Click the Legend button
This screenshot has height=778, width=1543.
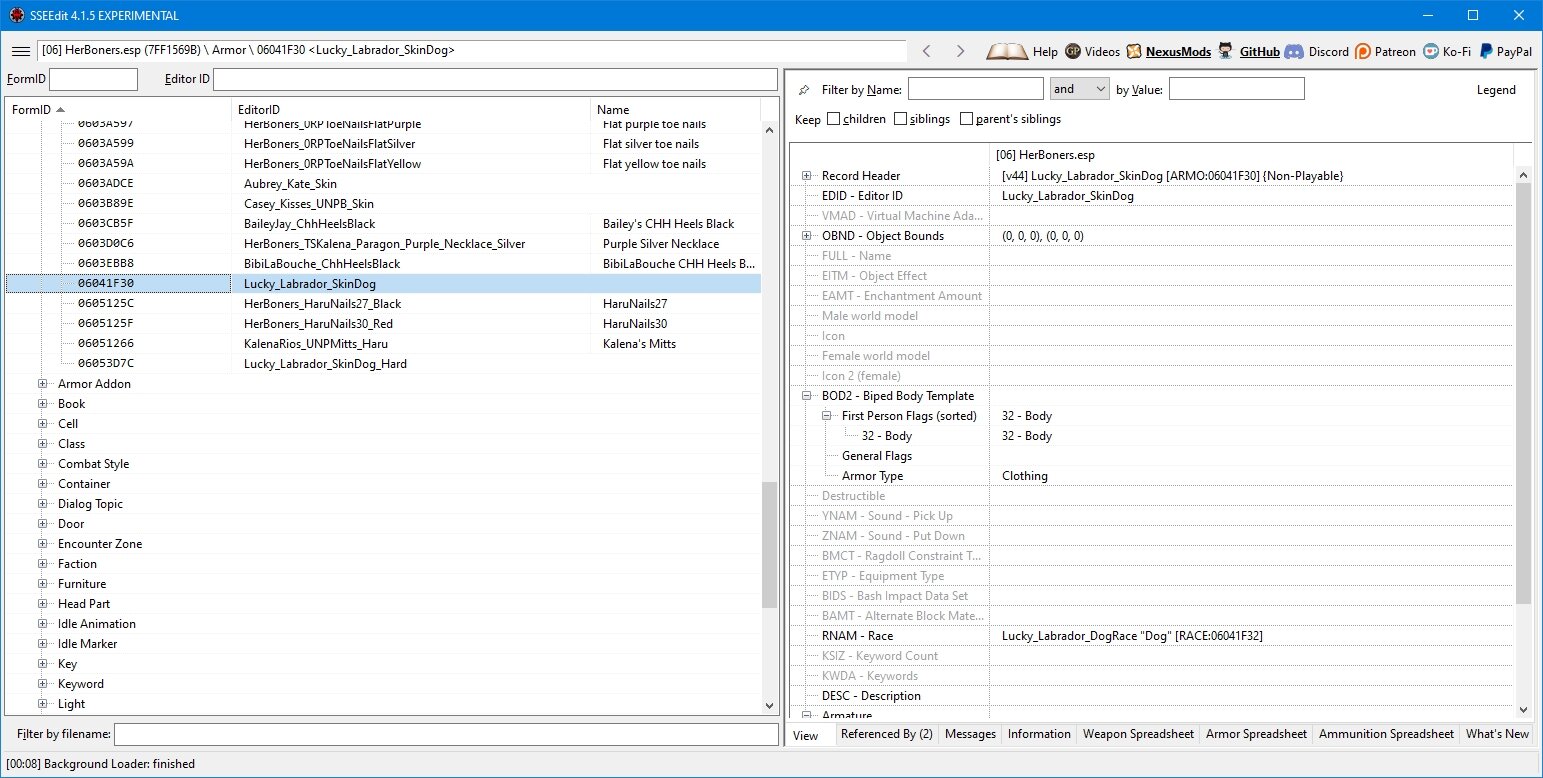[1496, 89]
